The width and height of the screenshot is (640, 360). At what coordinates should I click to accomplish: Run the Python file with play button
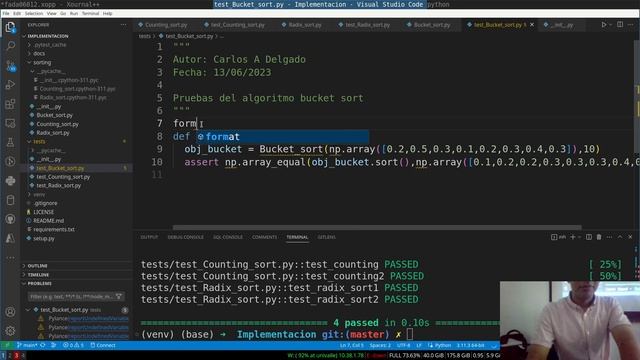click(604, 25)
